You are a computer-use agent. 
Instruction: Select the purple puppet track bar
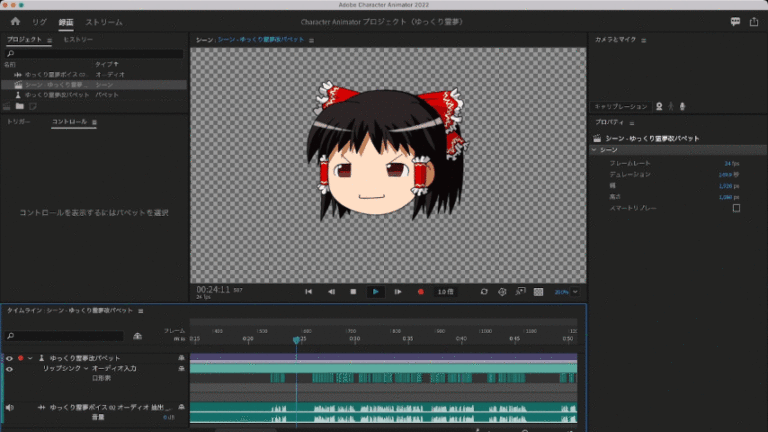[x=384, y=358]
